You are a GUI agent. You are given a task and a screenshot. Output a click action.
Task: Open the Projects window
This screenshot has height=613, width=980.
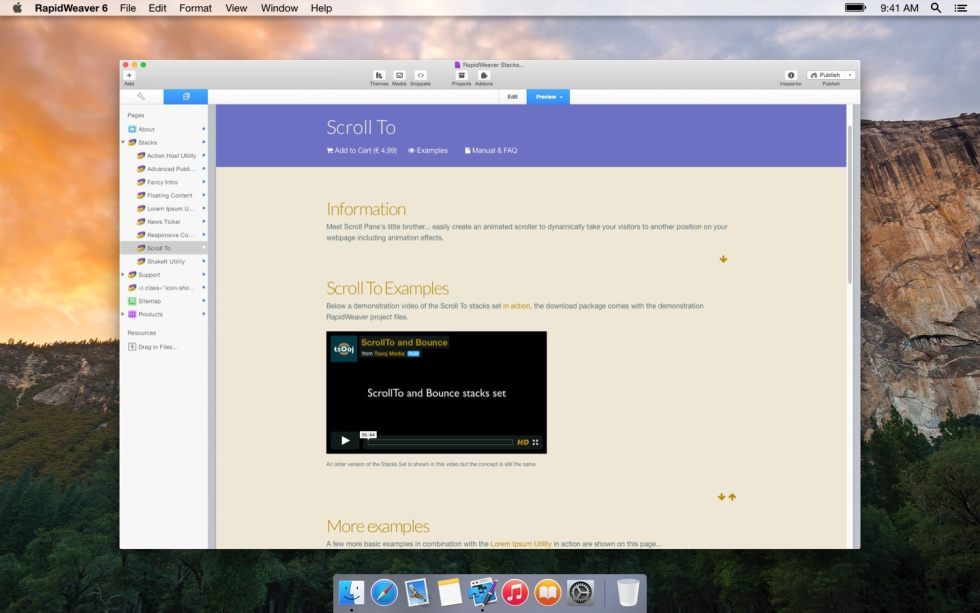462,75
